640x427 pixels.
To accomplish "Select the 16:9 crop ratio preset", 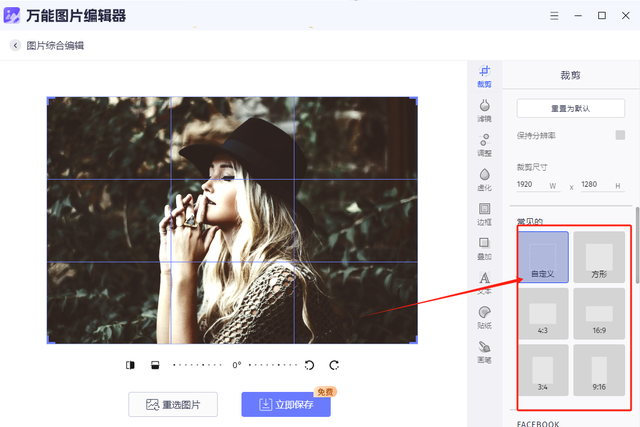I will (599, 314).
